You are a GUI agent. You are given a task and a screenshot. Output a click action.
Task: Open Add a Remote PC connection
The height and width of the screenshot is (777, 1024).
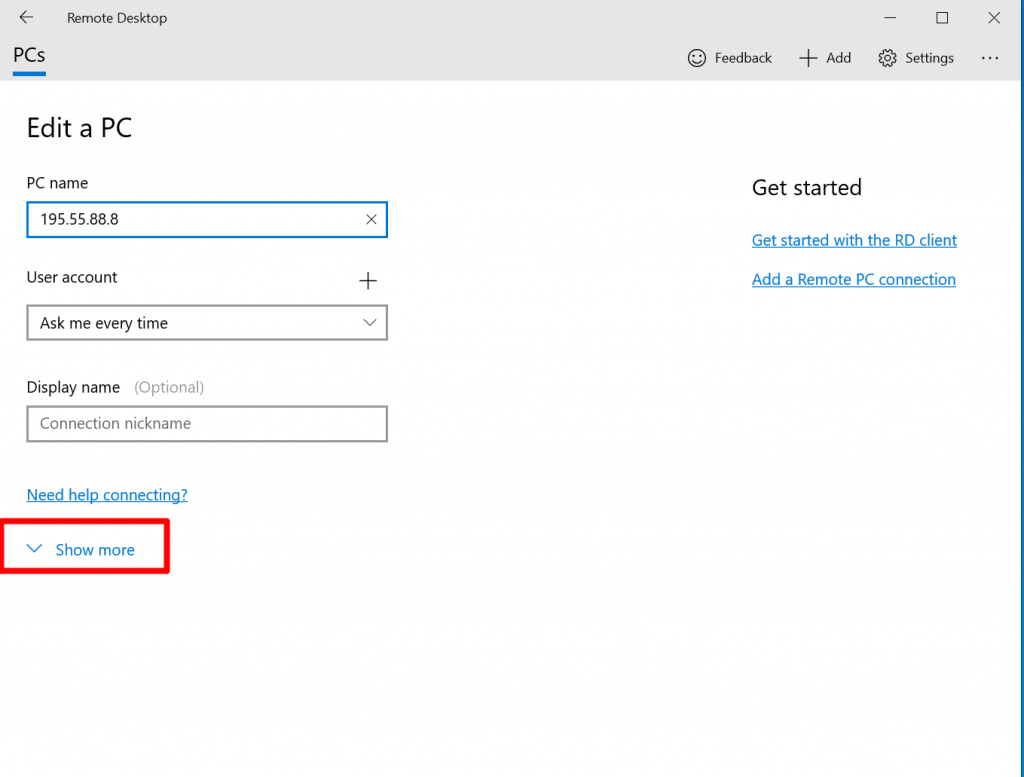[x=853, y=279]
